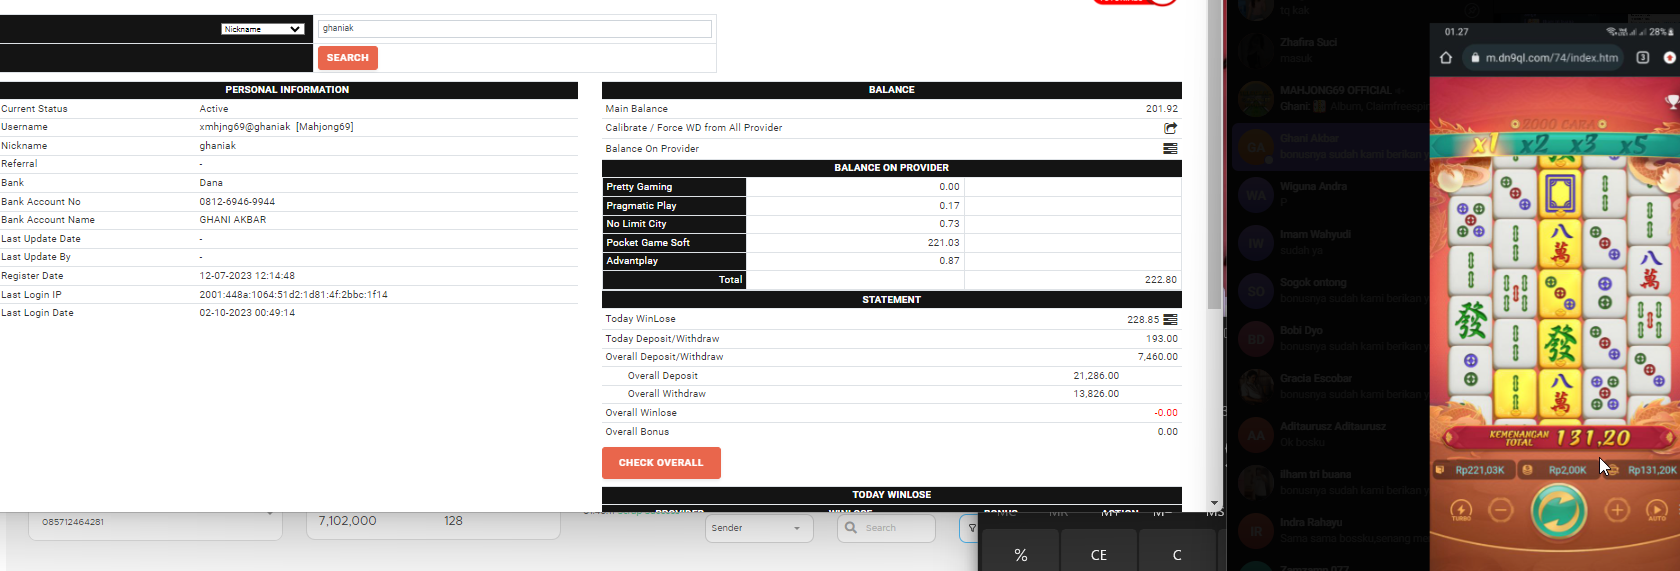The image size is (1680, 571).
Task: Open the Aditaurusz Aditaurusz chat
Action: click(1330, 434)
